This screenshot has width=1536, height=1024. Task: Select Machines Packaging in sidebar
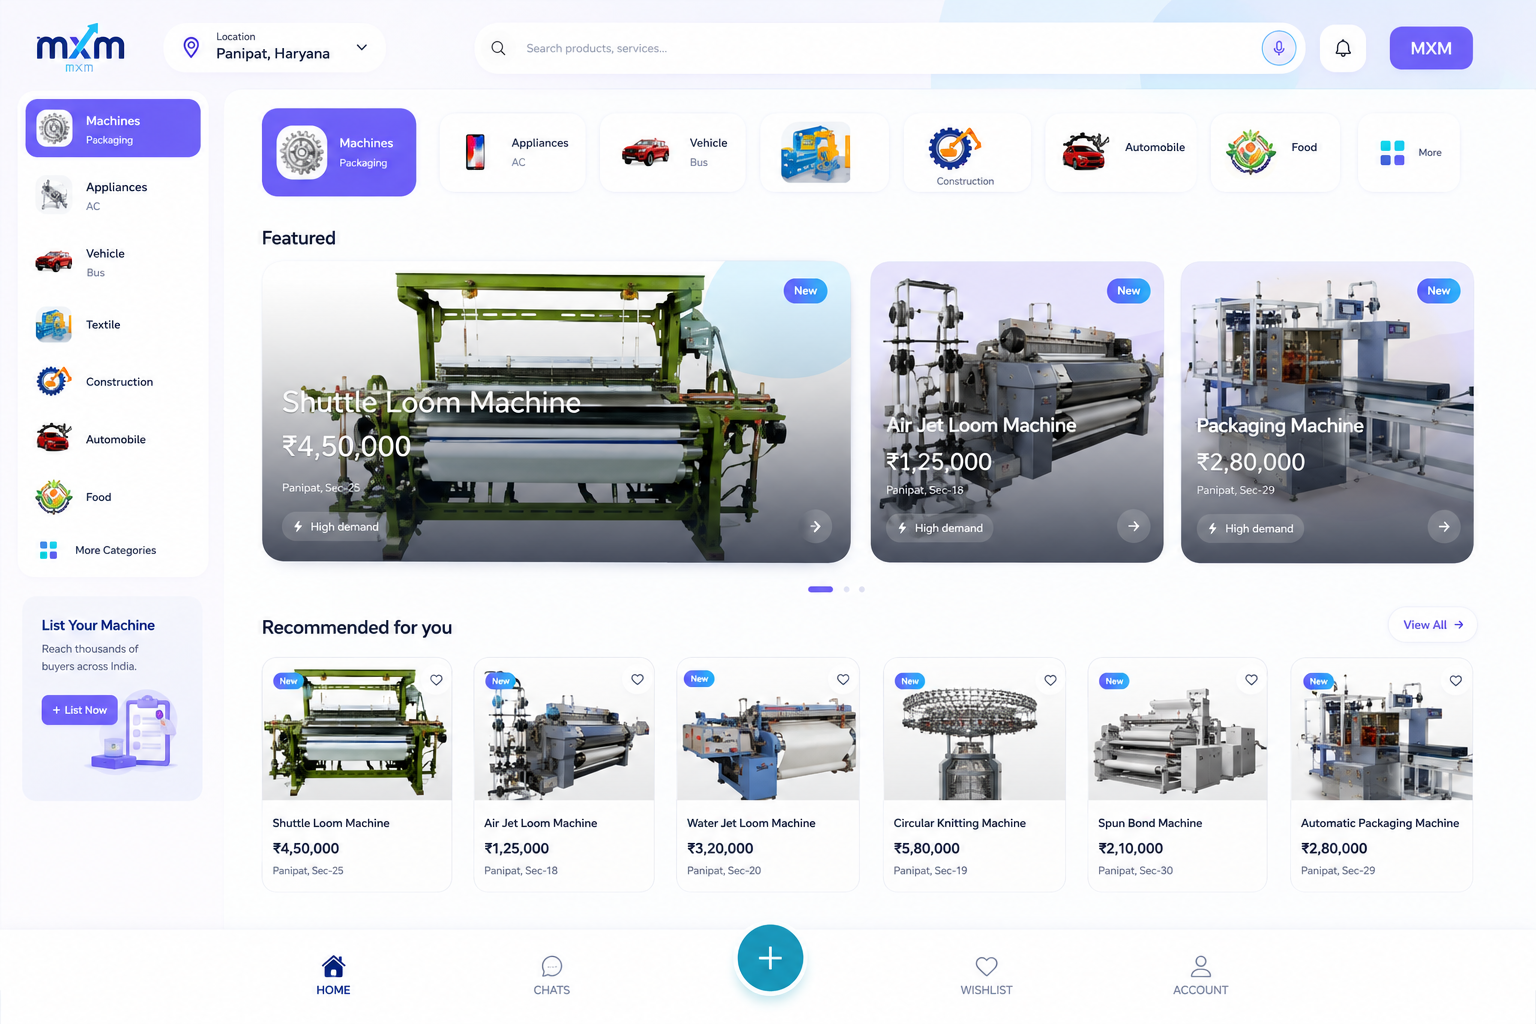click(x=113, y=128)
